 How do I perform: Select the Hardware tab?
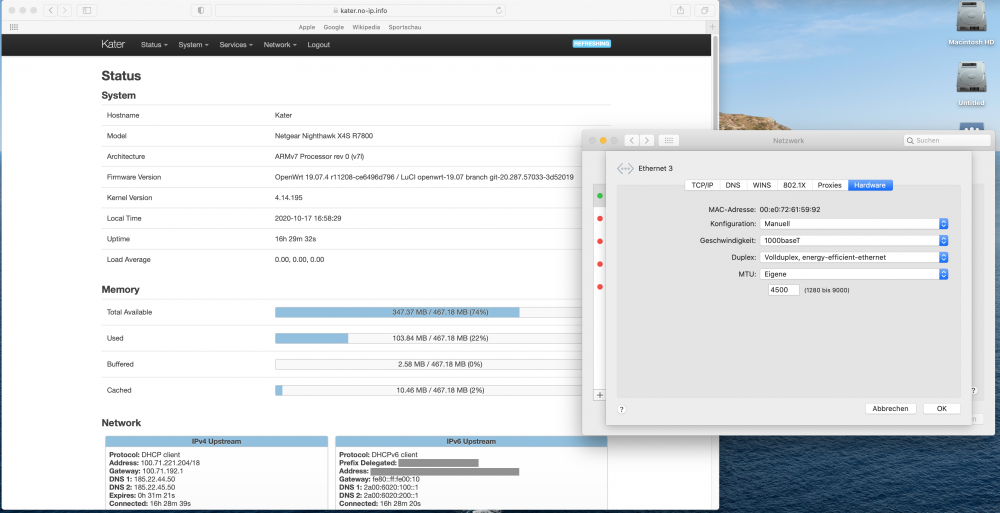coord(870,185)
